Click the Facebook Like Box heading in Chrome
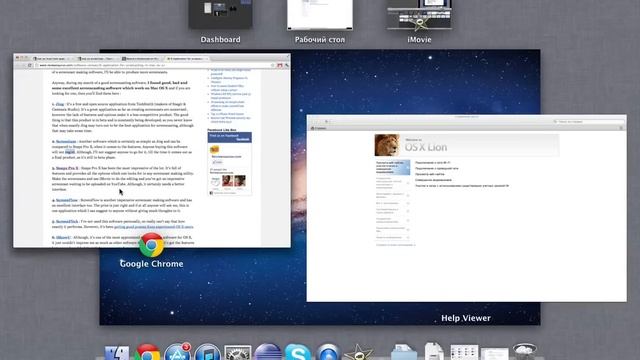This screenshot has width=640, height=360. pos(222,130)
